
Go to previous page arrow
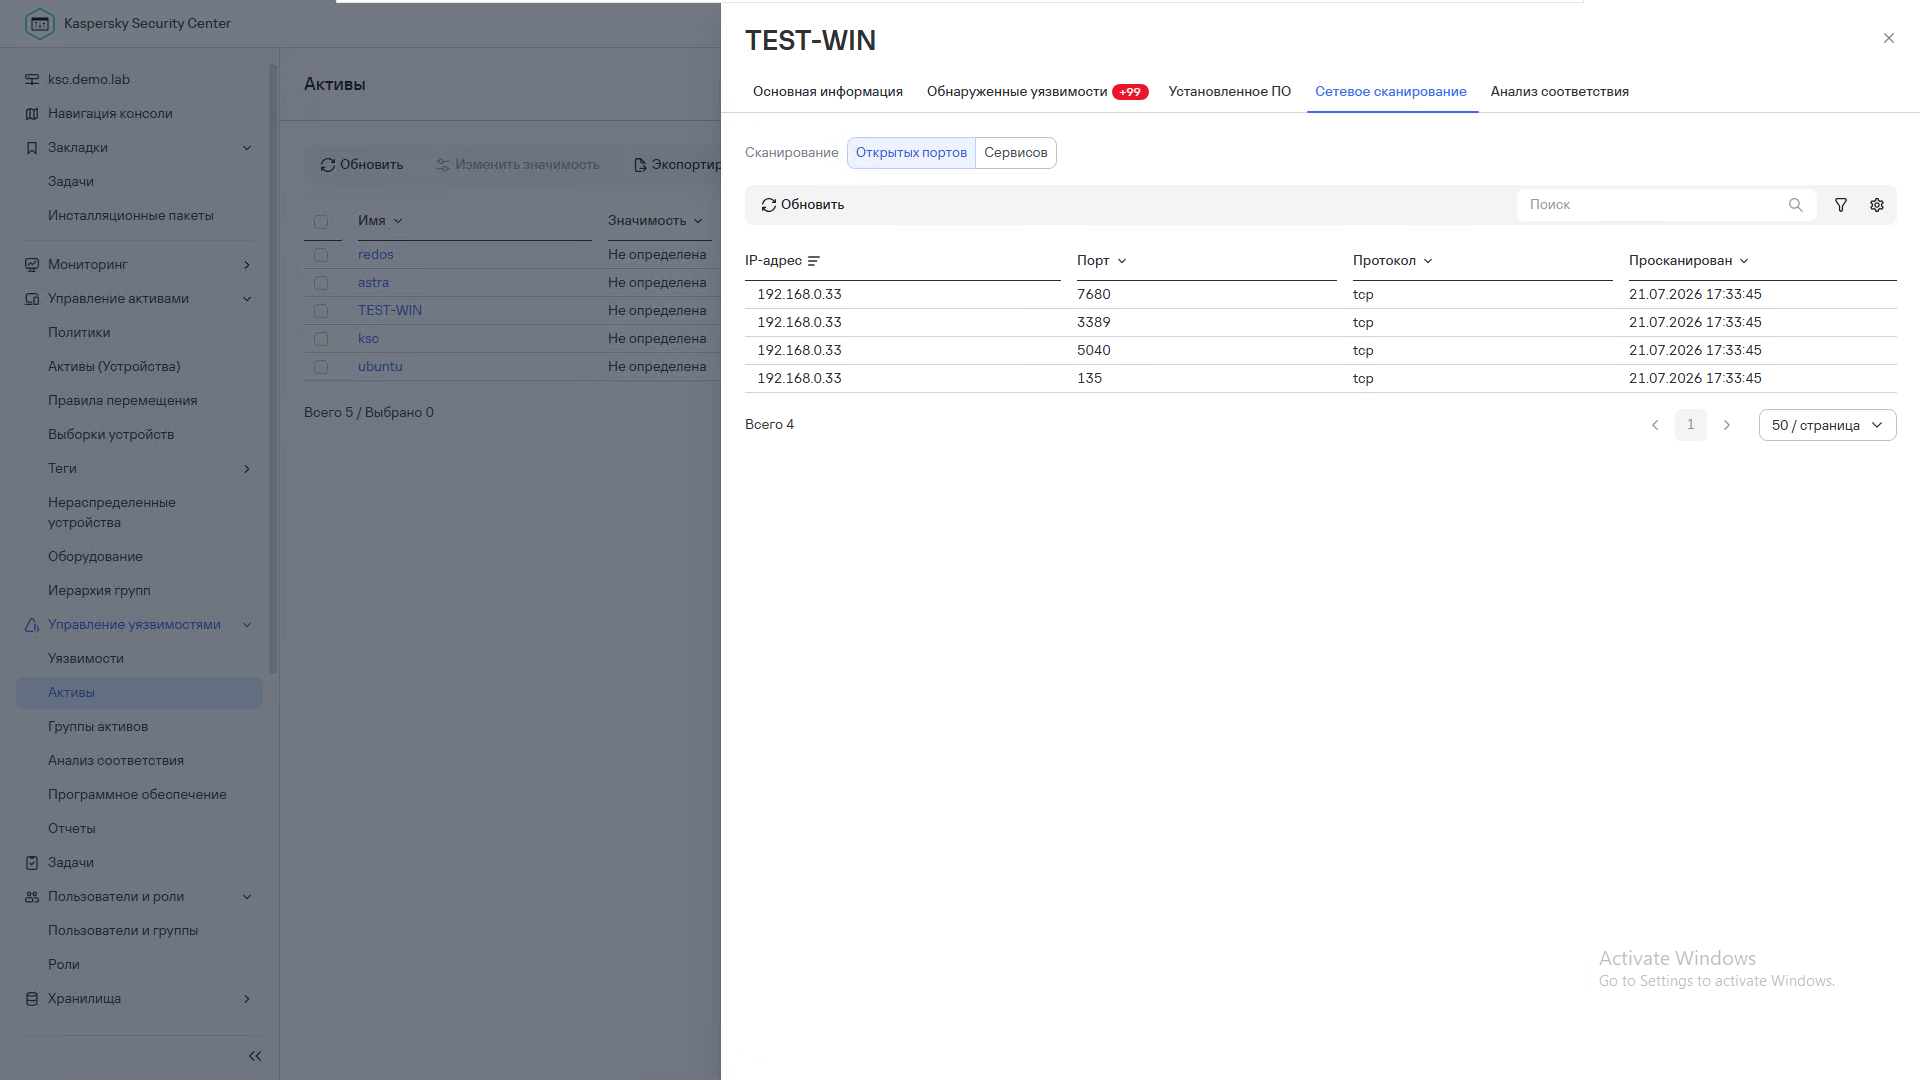[1655, 425]
